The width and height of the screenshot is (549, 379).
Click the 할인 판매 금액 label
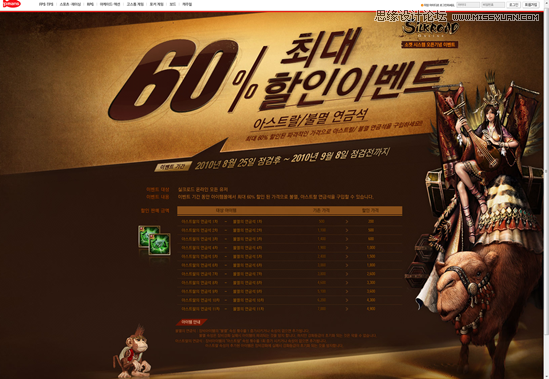coord(155,211)
